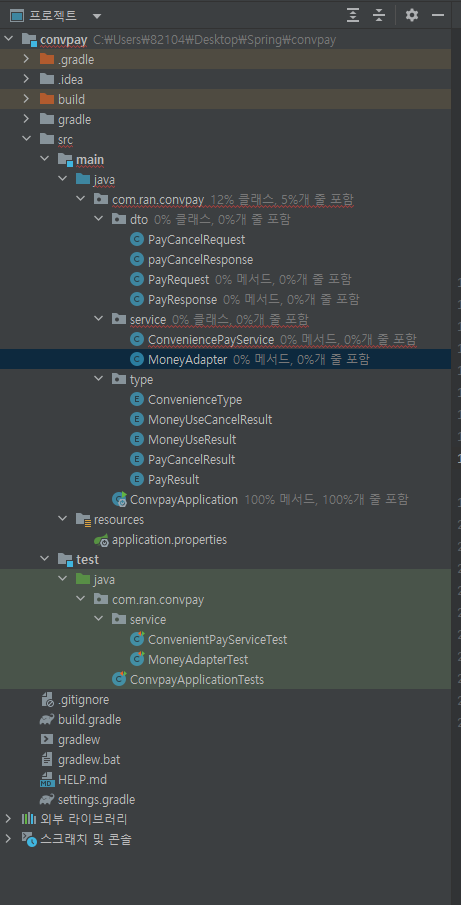Select MoneyAdapterTest file name
461x905 pixels.
click(x=198, y=659)
